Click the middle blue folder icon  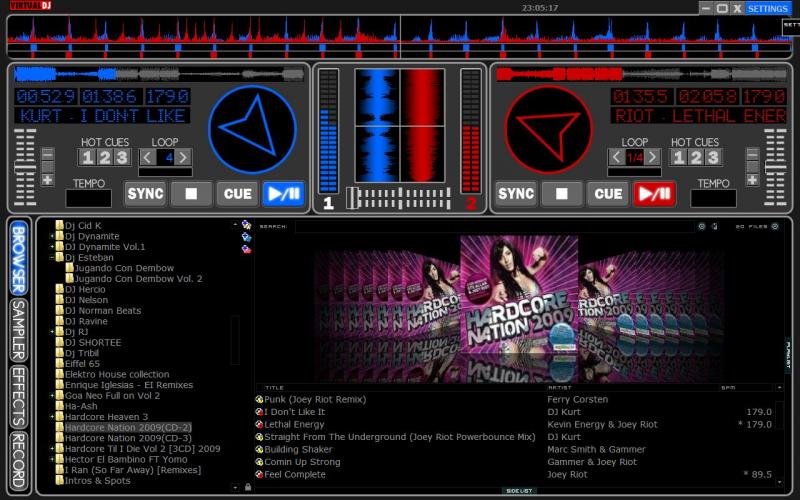click(x=246, y=237)
